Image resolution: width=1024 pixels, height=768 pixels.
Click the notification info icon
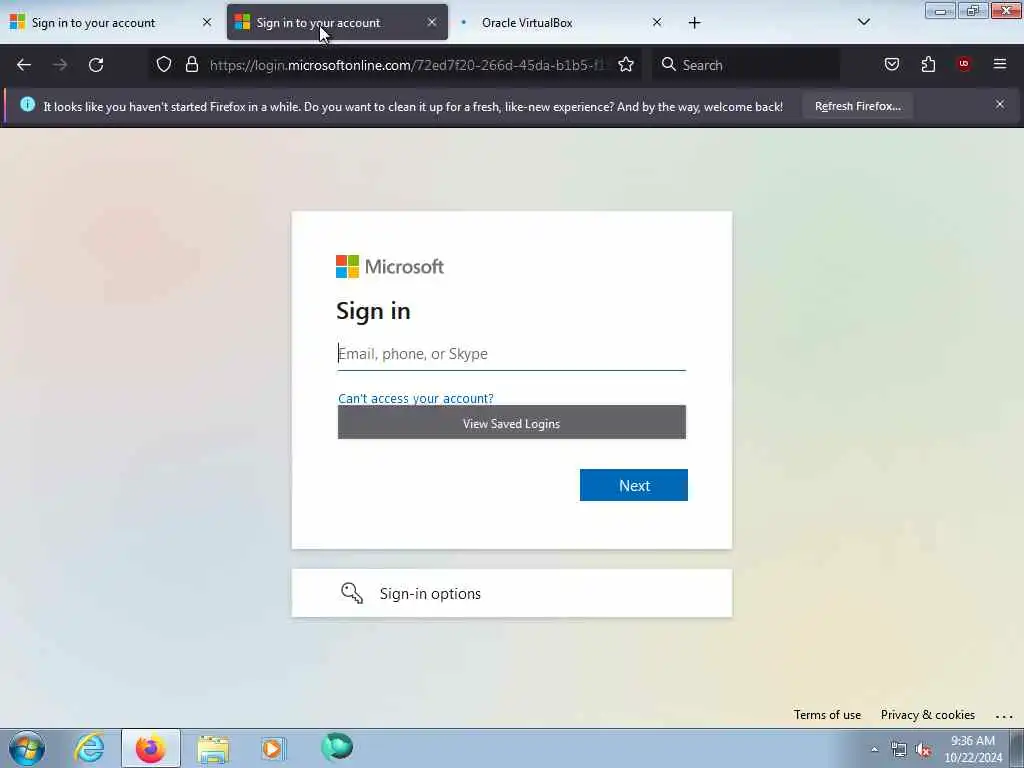(x=27, y=104)
